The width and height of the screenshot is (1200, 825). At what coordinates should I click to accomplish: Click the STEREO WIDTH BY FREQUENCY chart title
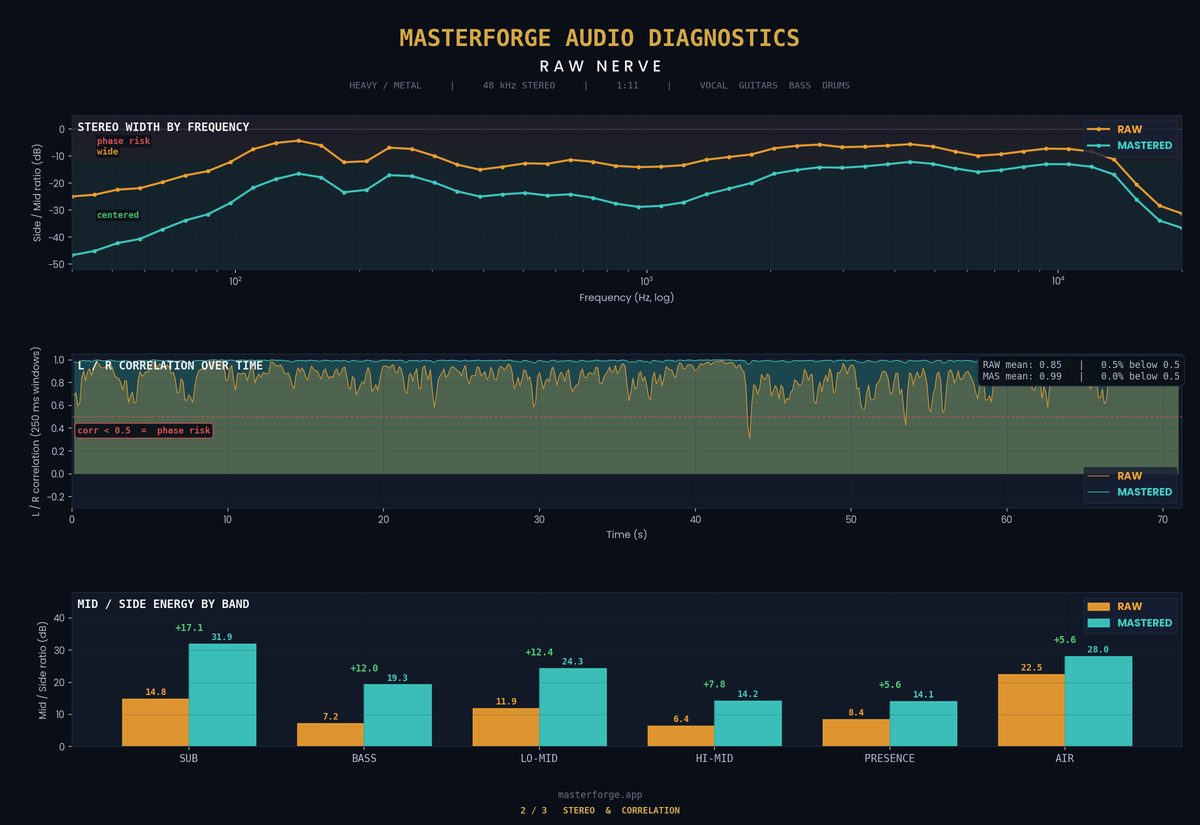pos(163,127)
